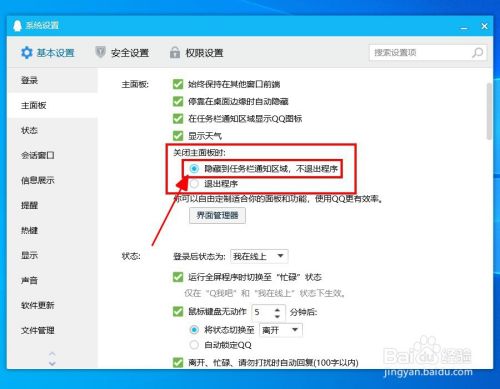Click the minutes field showing 5
This screenshot has width=500, height=389.
262,312
